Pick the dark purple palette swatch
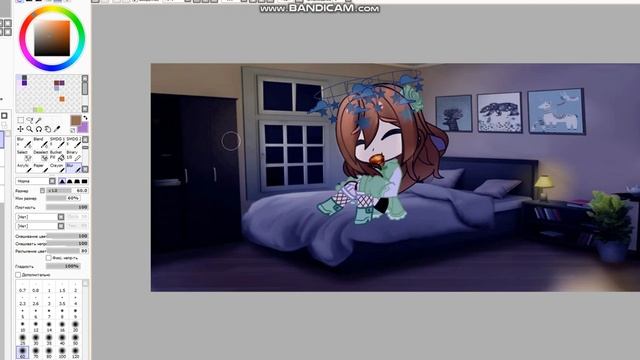Image resolution: width=640 pixels, height=360 pixels. coord(24,83)
